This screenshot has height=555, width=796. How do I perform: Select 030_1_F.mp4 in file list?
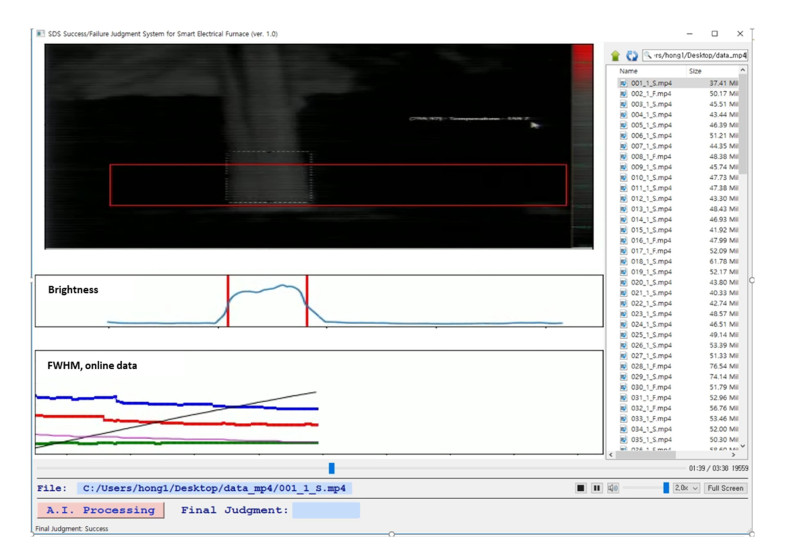click(x=651, y=387)
